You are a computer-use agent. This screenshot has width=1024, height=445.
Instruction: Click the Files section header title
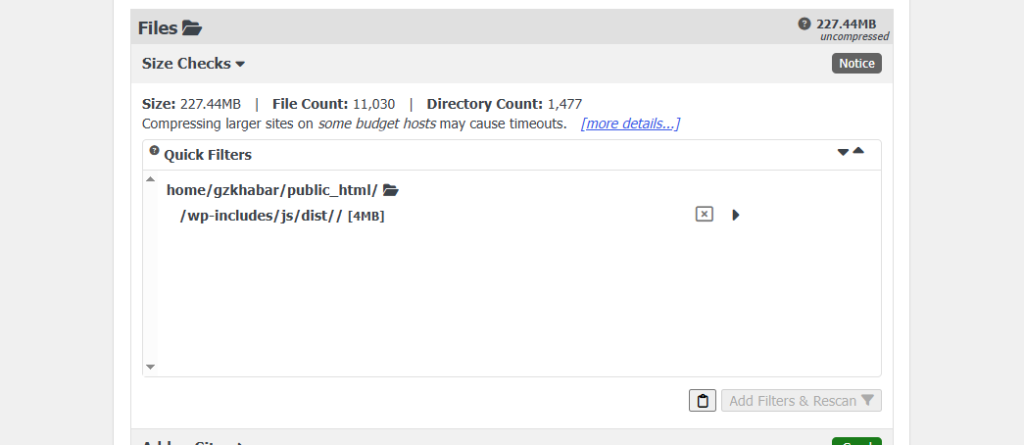(157, 28)
